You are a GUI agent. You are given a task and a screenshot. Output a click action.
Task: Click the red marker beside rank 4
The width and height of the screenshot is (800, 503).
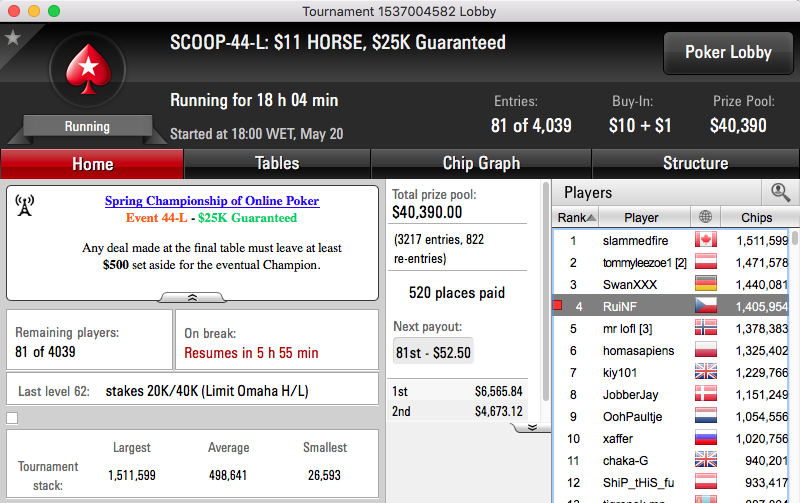coord(558,305)
